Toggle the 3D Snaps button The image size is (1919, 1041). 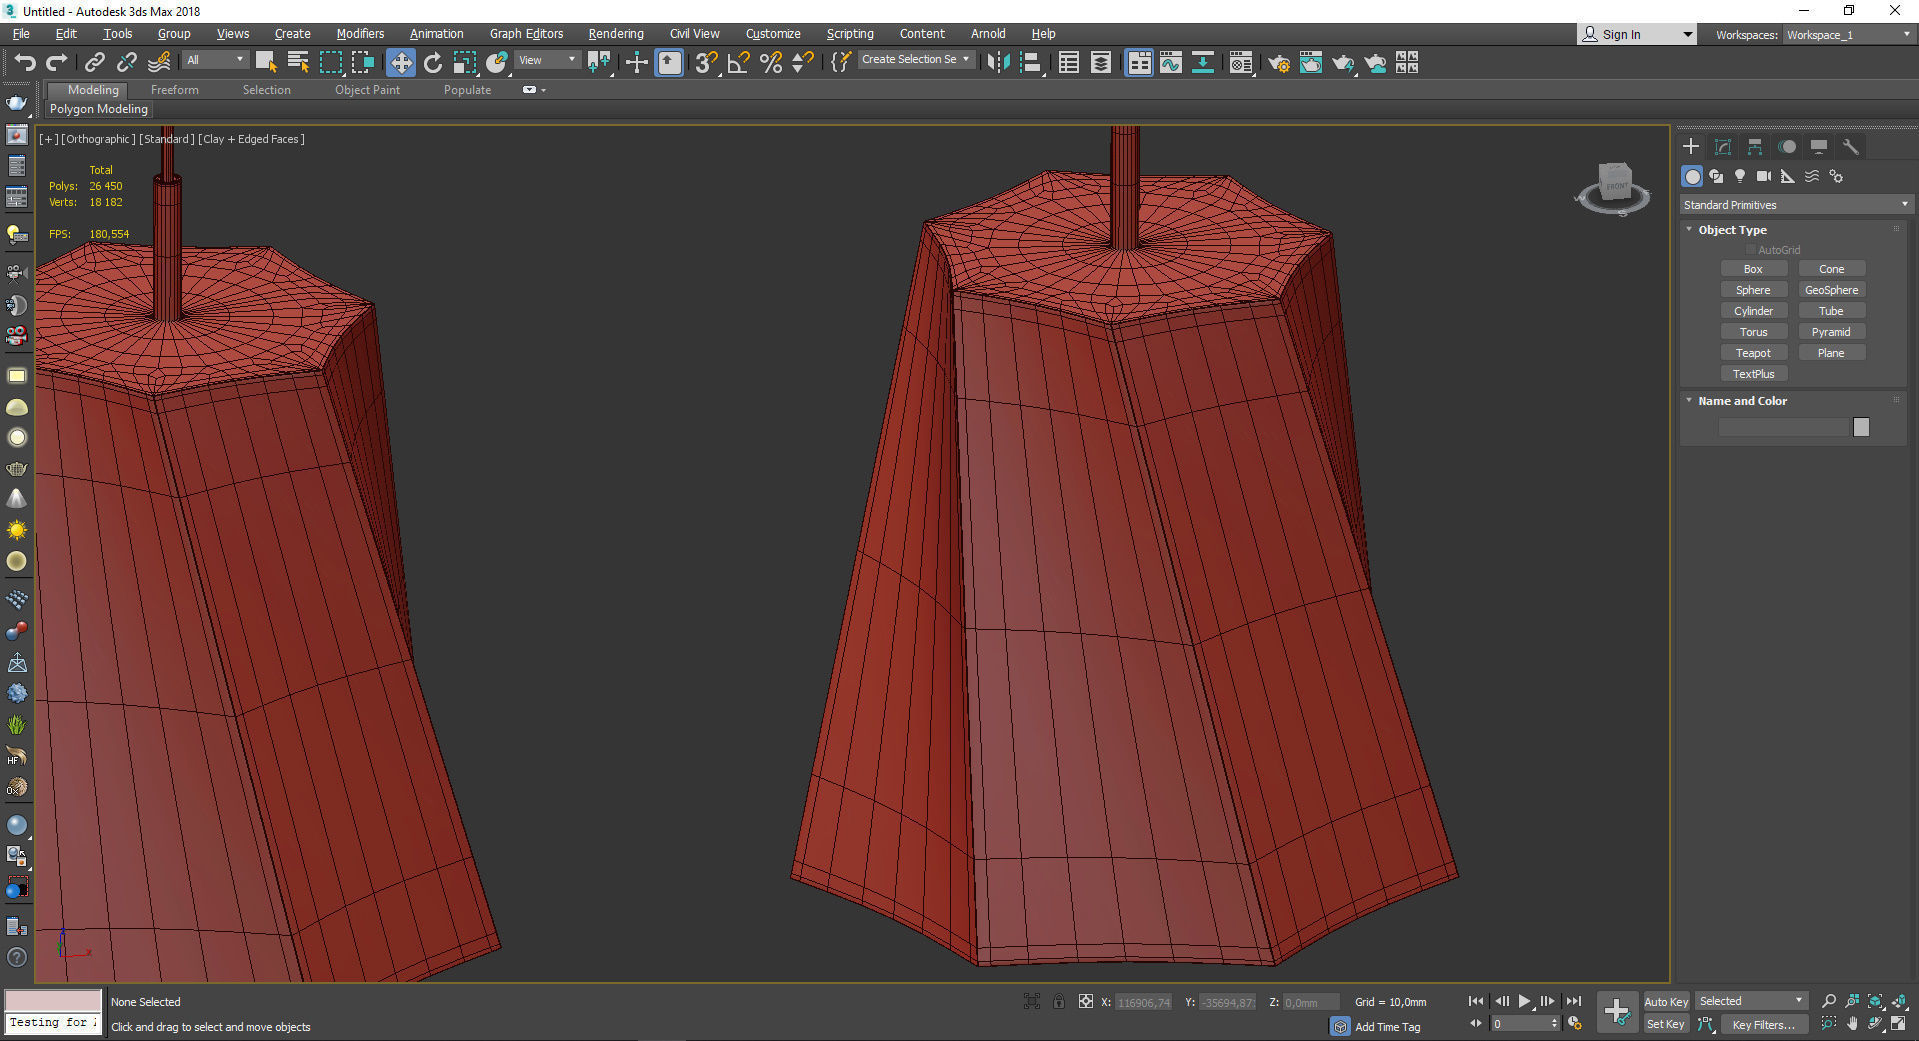(x=706, y=63)
